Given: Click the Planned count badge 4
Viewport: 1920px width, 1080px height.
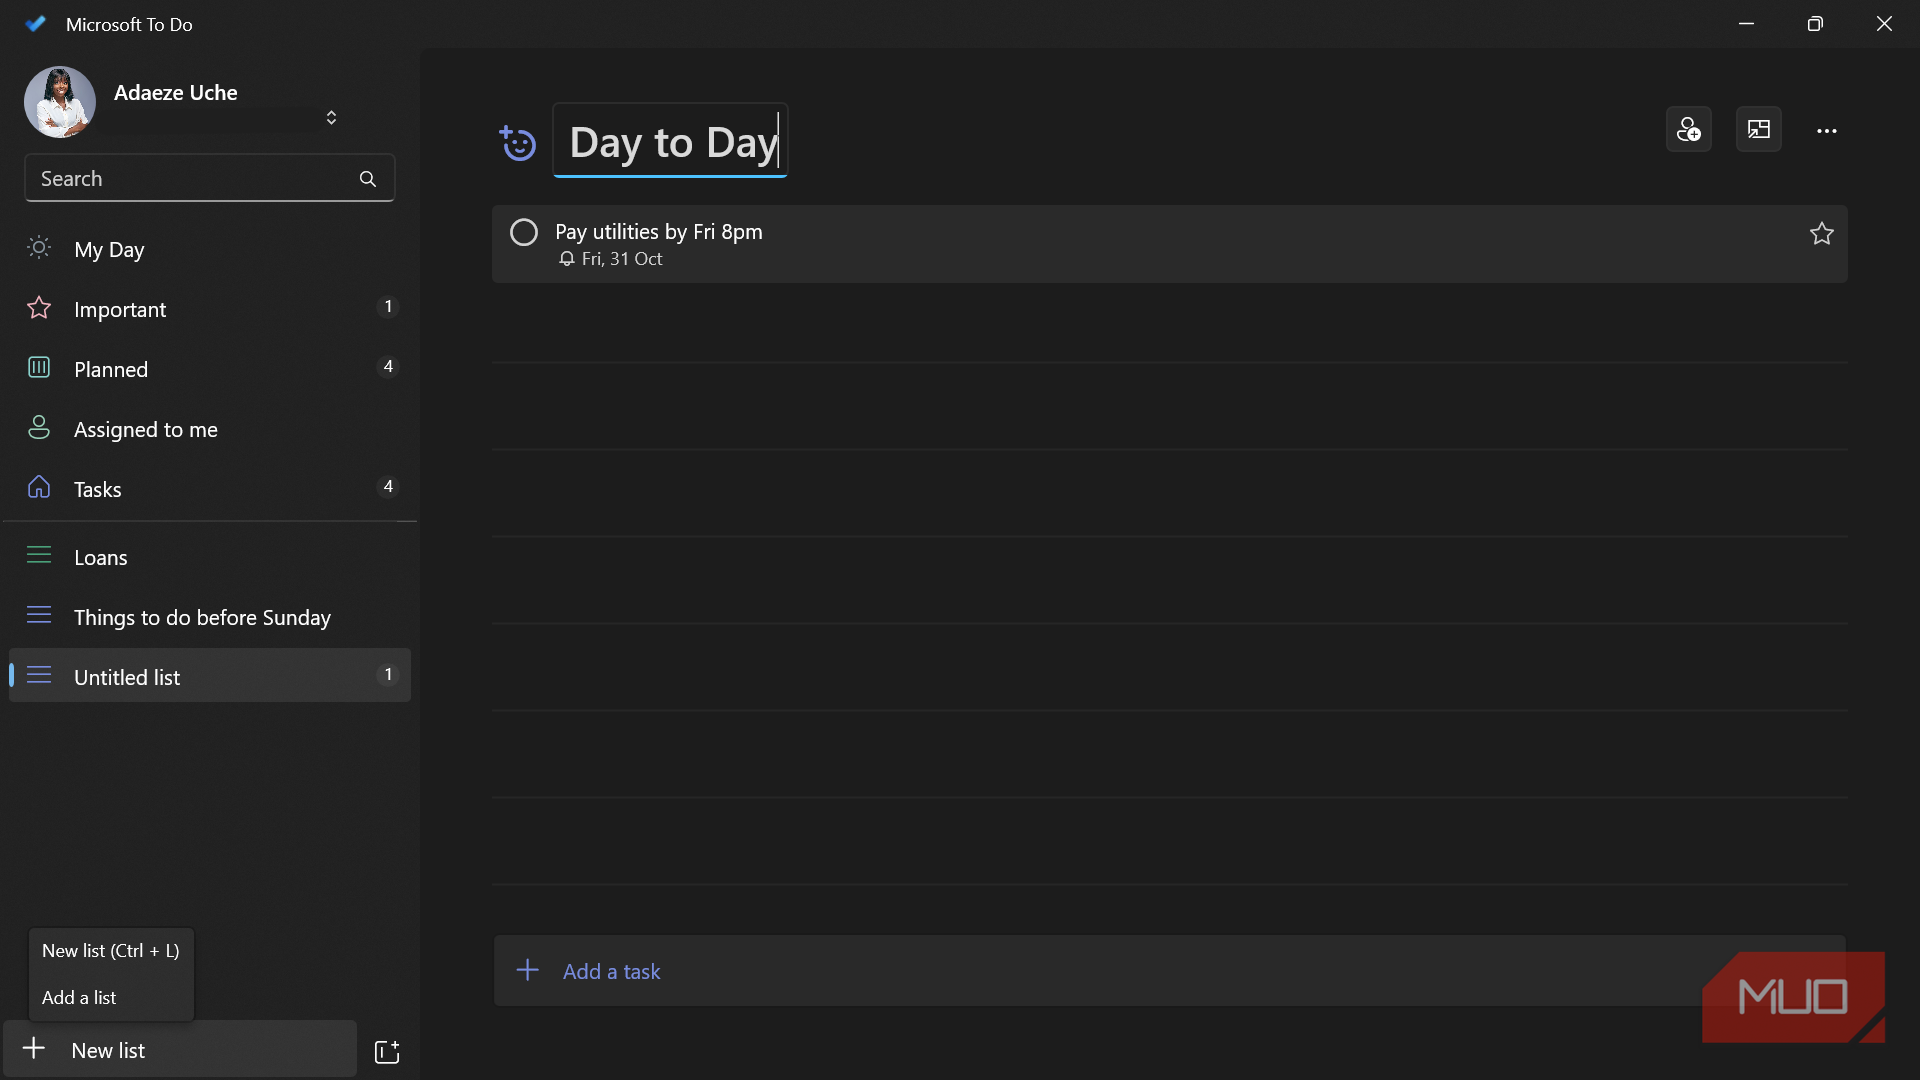Looking at the screenshot, I should (388, 367).
